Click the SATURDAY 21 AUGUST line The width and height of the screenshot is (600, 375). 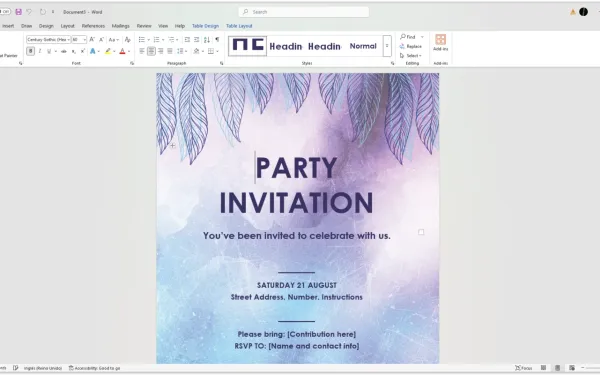pos(297,285)
